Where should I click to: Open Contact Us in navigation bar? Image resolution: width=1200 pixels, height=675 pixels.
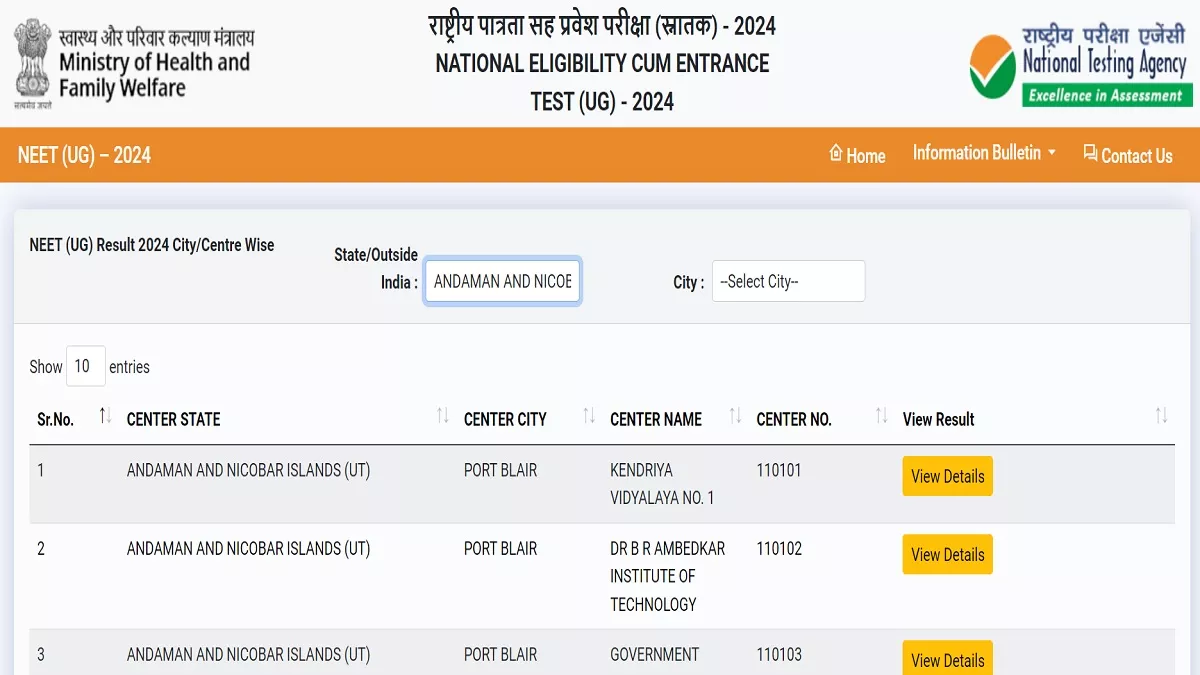1127,155
